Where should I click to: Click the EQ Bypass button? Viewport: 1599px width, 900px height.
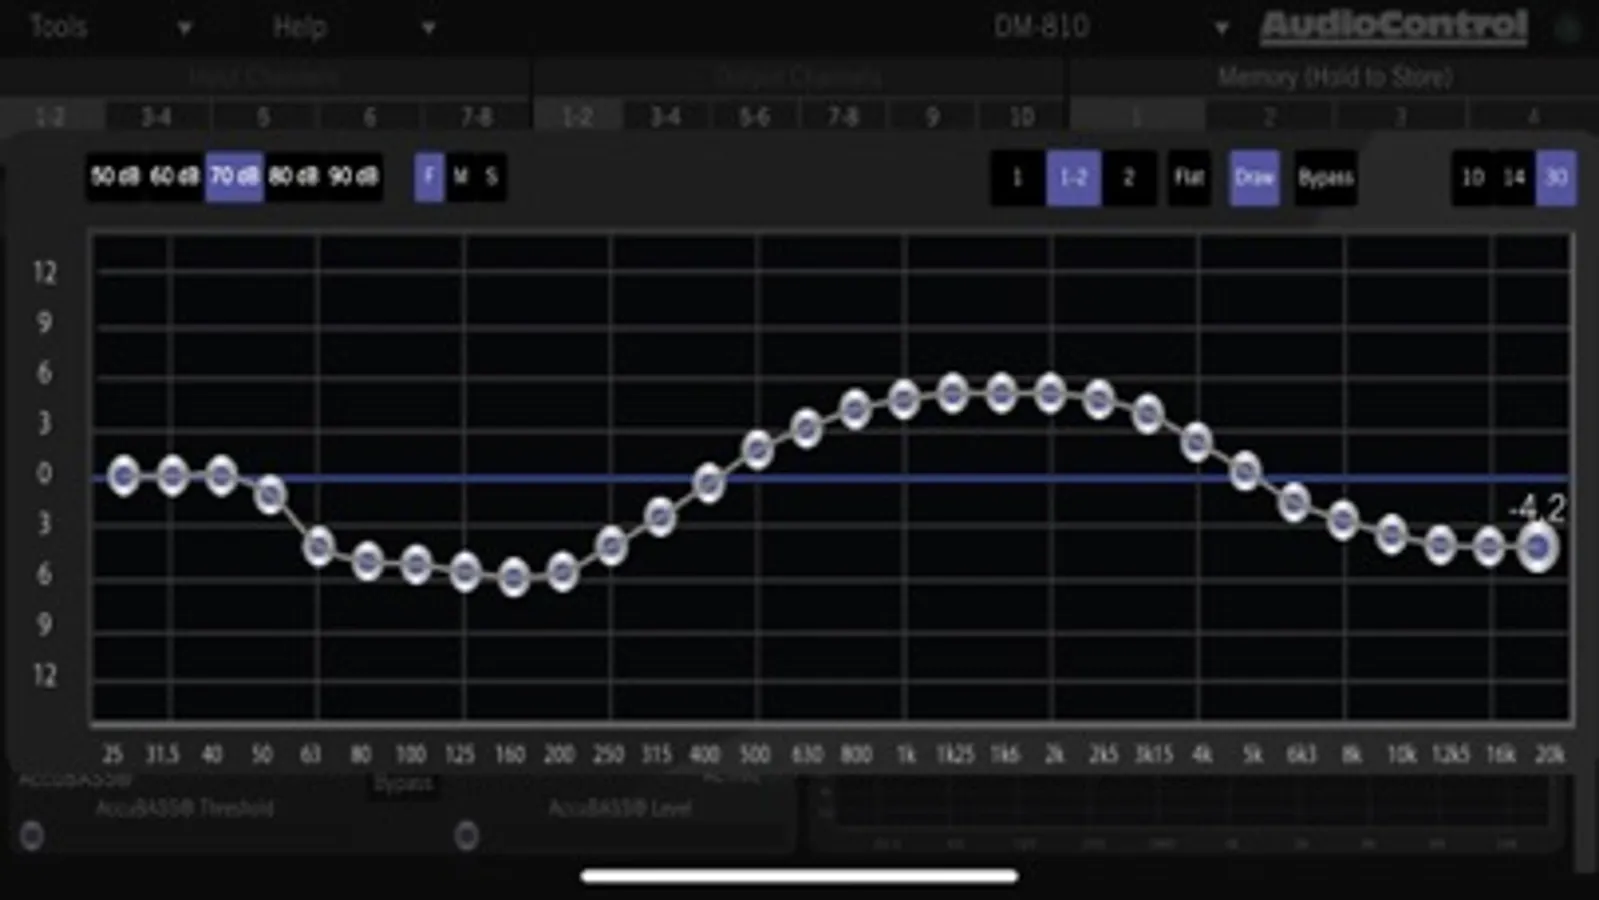[x=1325, y=178]
